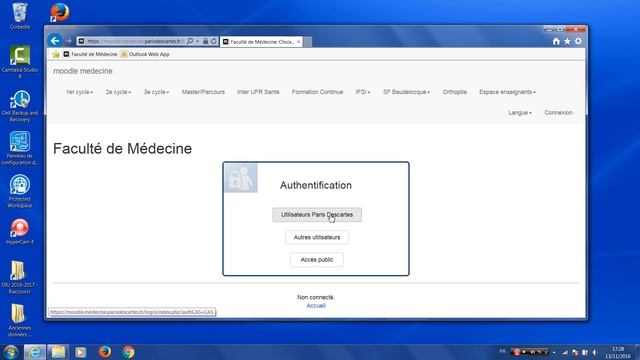Click the padlock security icon in address bar
This screenshot has height=360, width=640.
(206, 41)
